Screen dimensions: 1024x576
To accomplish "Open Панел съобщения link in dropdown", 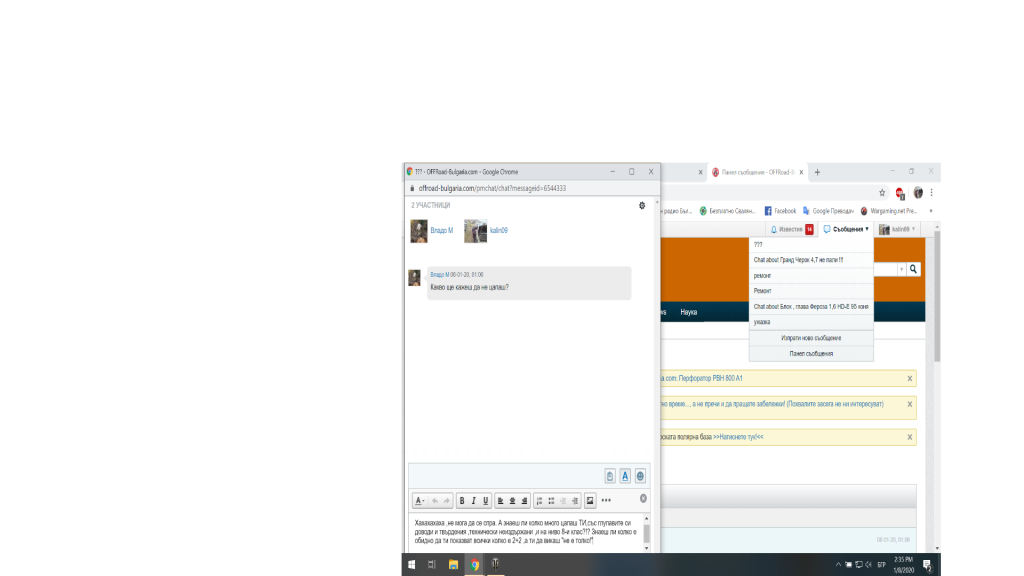I will 811,354.
